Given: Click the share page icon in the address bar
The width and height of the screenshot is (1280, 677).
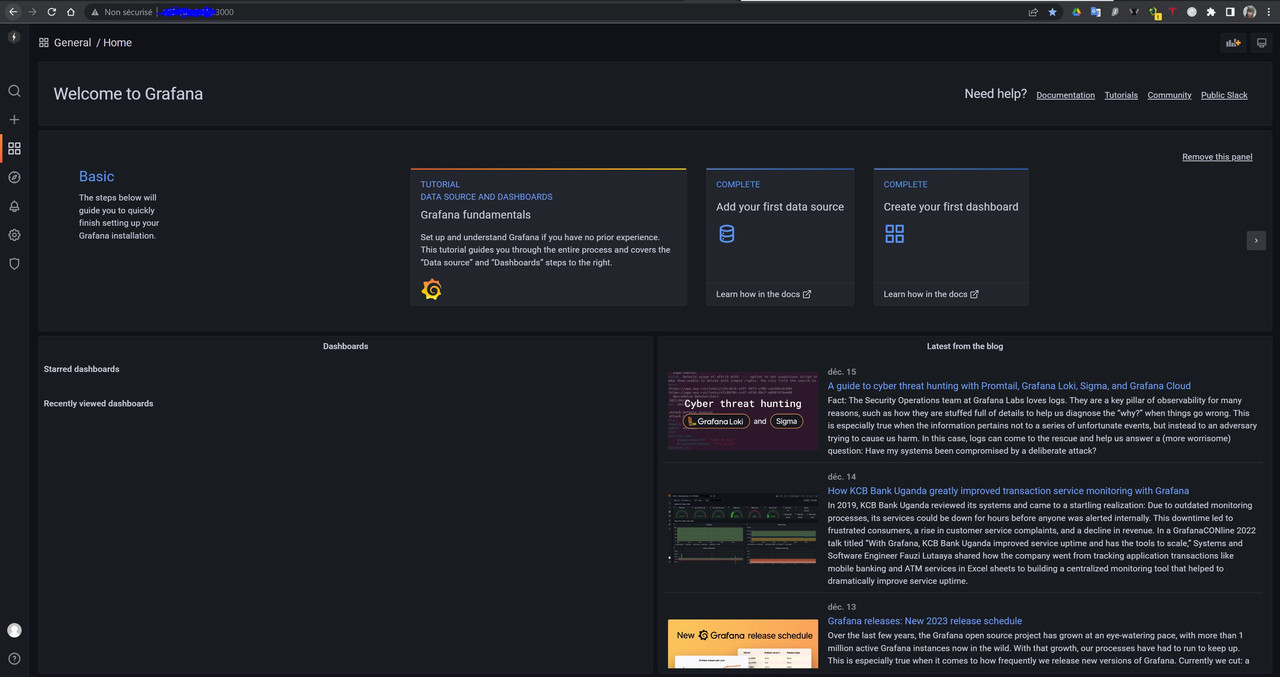Looking at the screenshot, I should (1033, 12).
